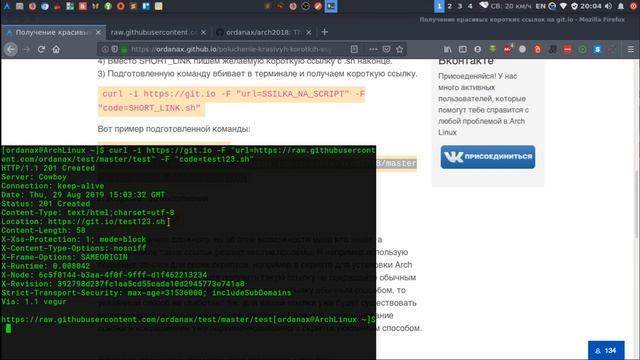The image size is (640, 360).
Task: Show sidebars toolbar icon
Action: pos(462,49)
